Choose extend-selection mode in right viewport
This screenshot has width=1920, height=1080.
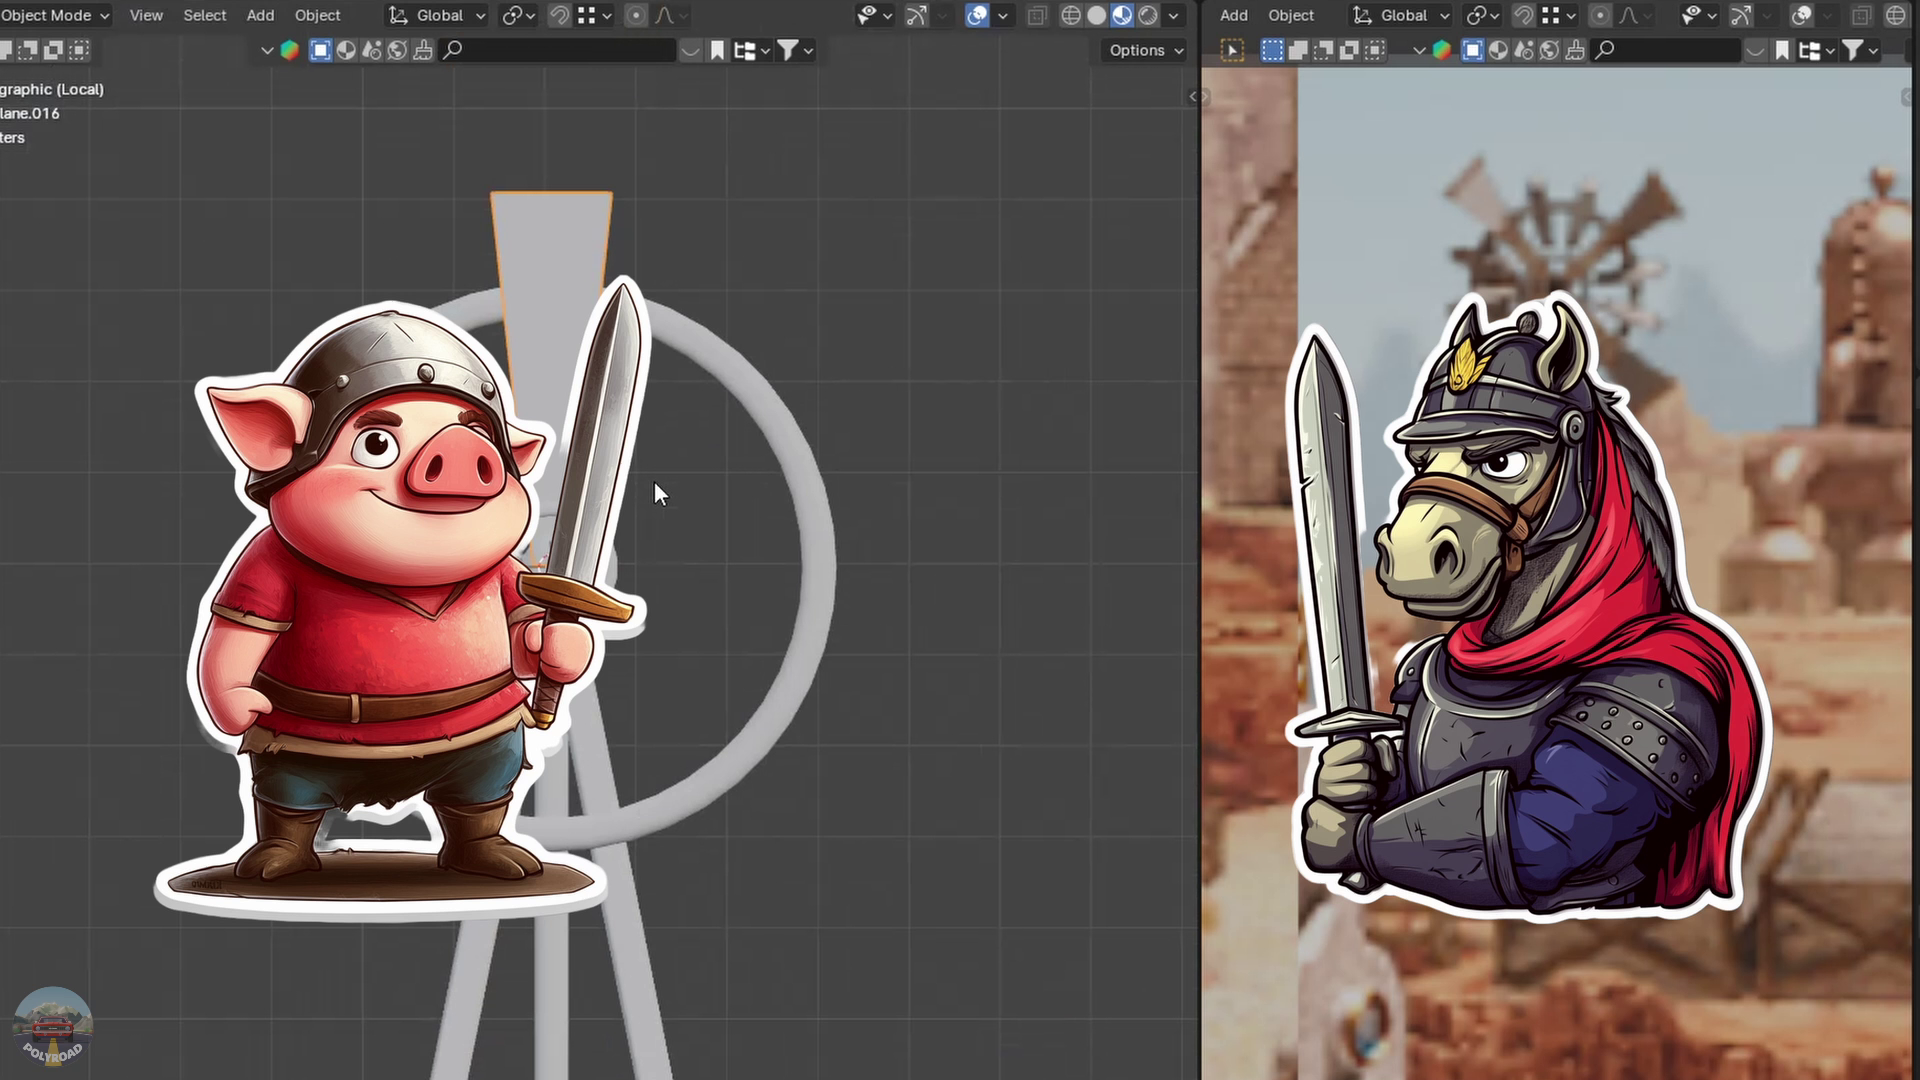click(1298, 50)
